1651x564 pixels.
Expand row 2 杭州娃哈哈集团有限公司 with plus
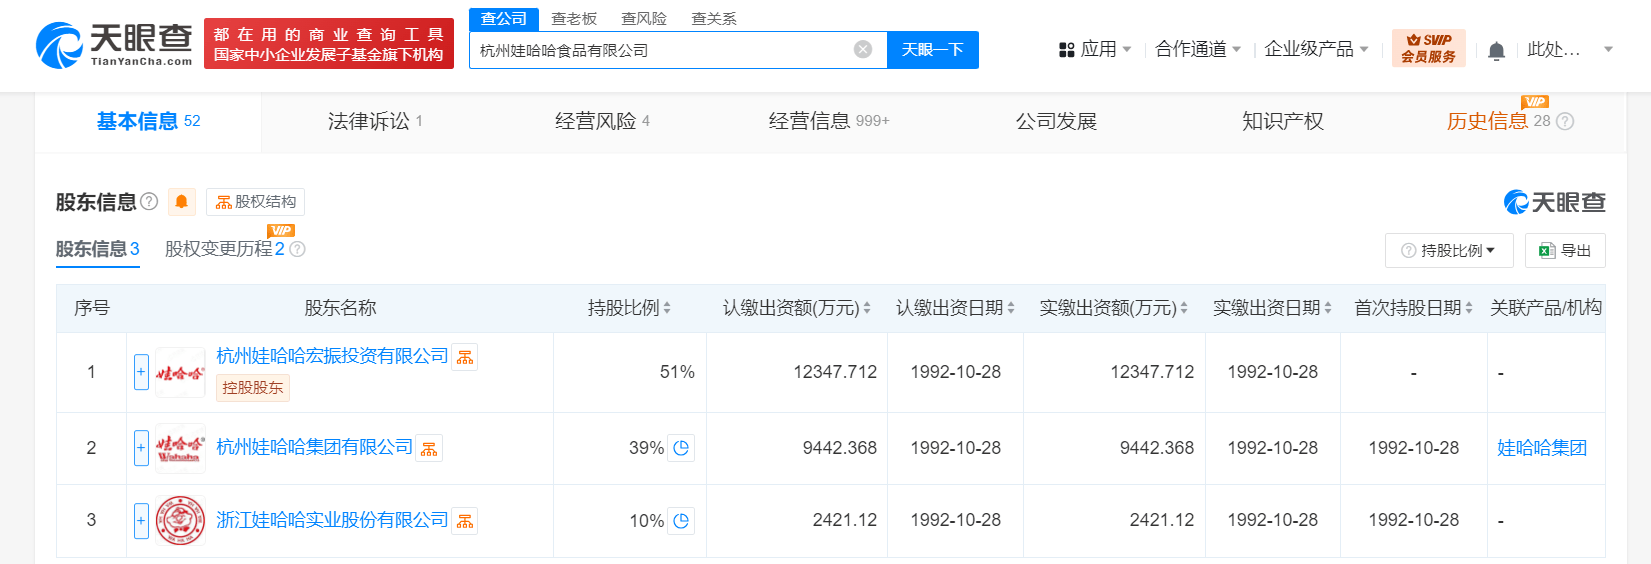(141, 448)
